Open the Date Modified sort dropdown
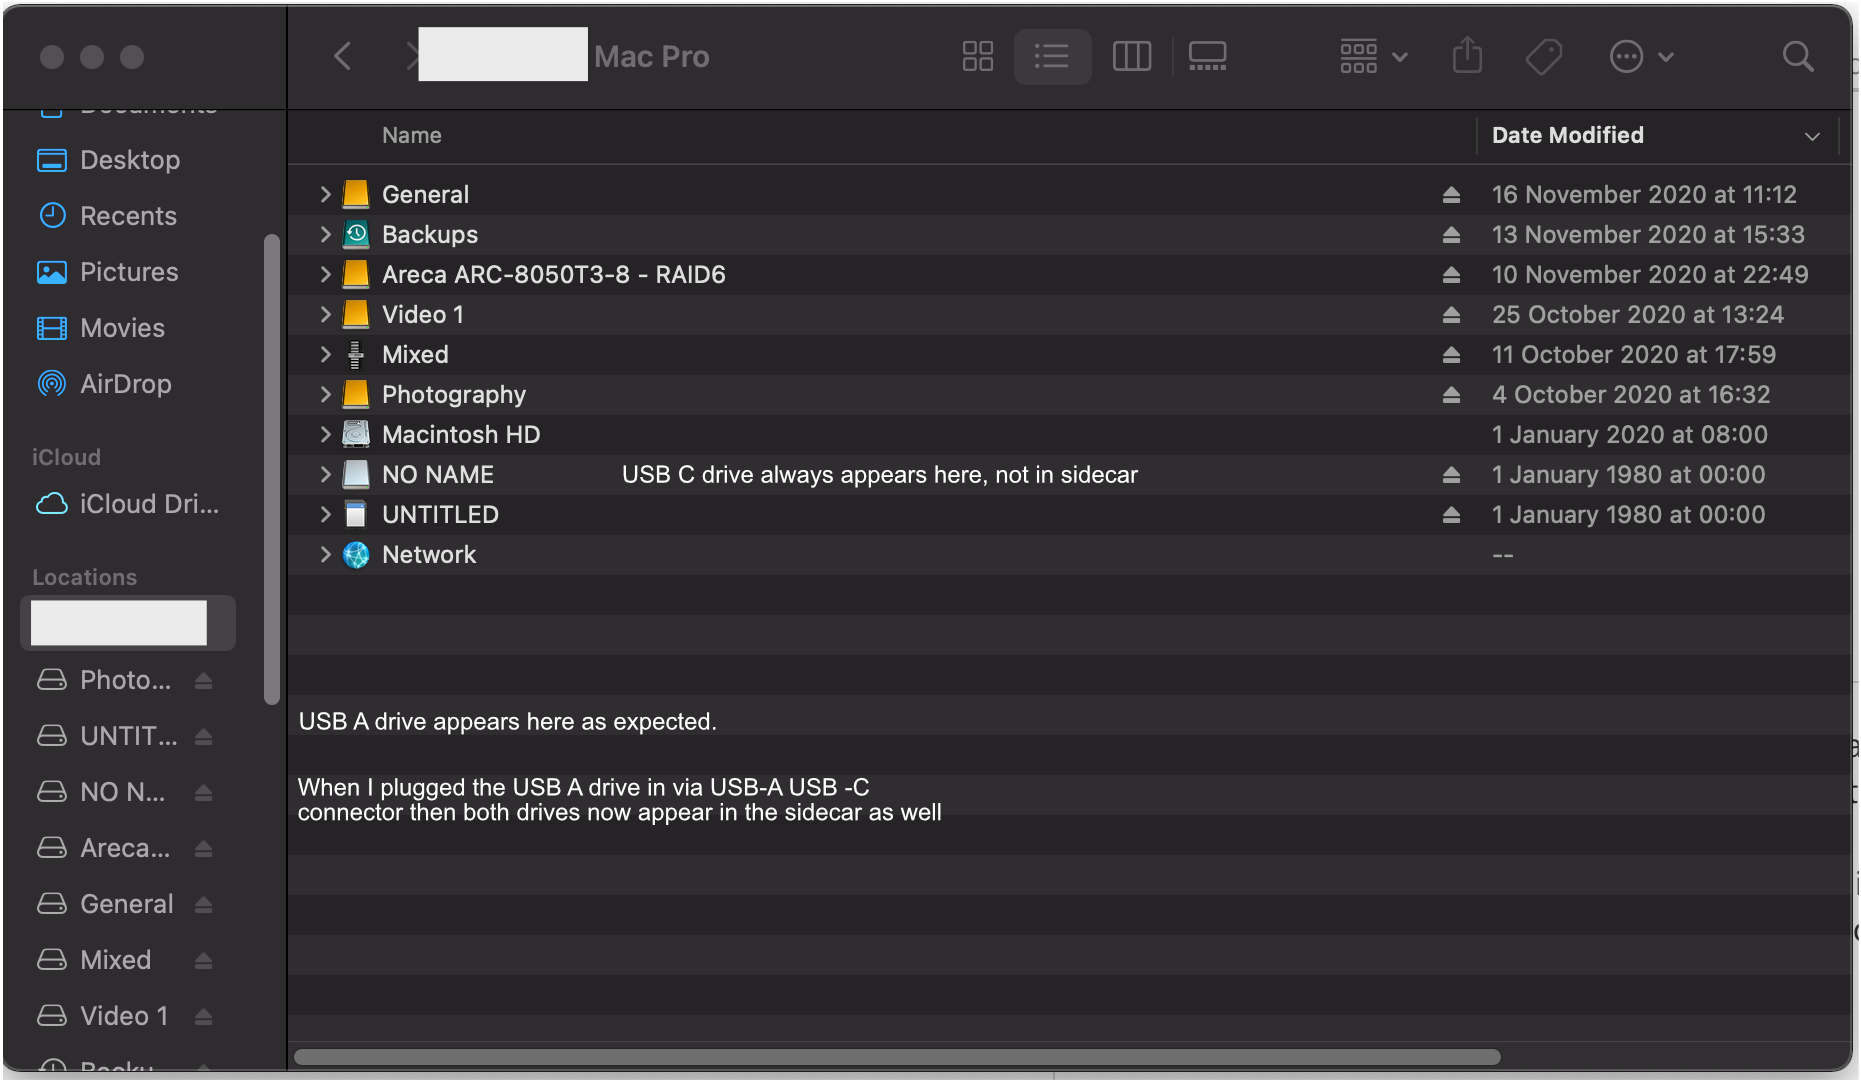 click(x=1813, y=135)
